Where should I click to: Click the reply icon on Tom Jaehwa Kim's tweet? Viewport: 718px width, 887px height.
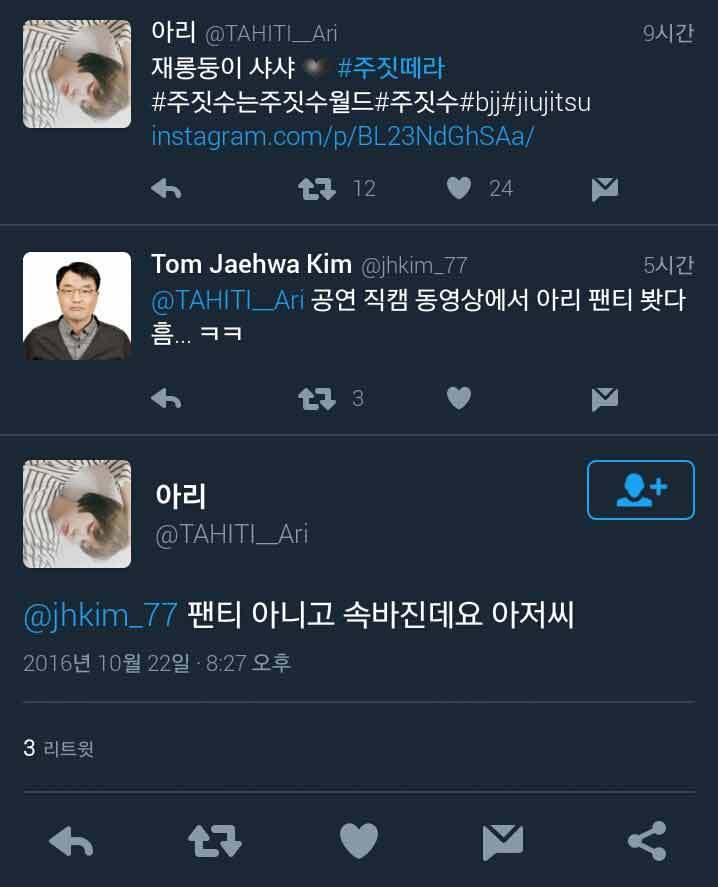(x=166, y=398)
